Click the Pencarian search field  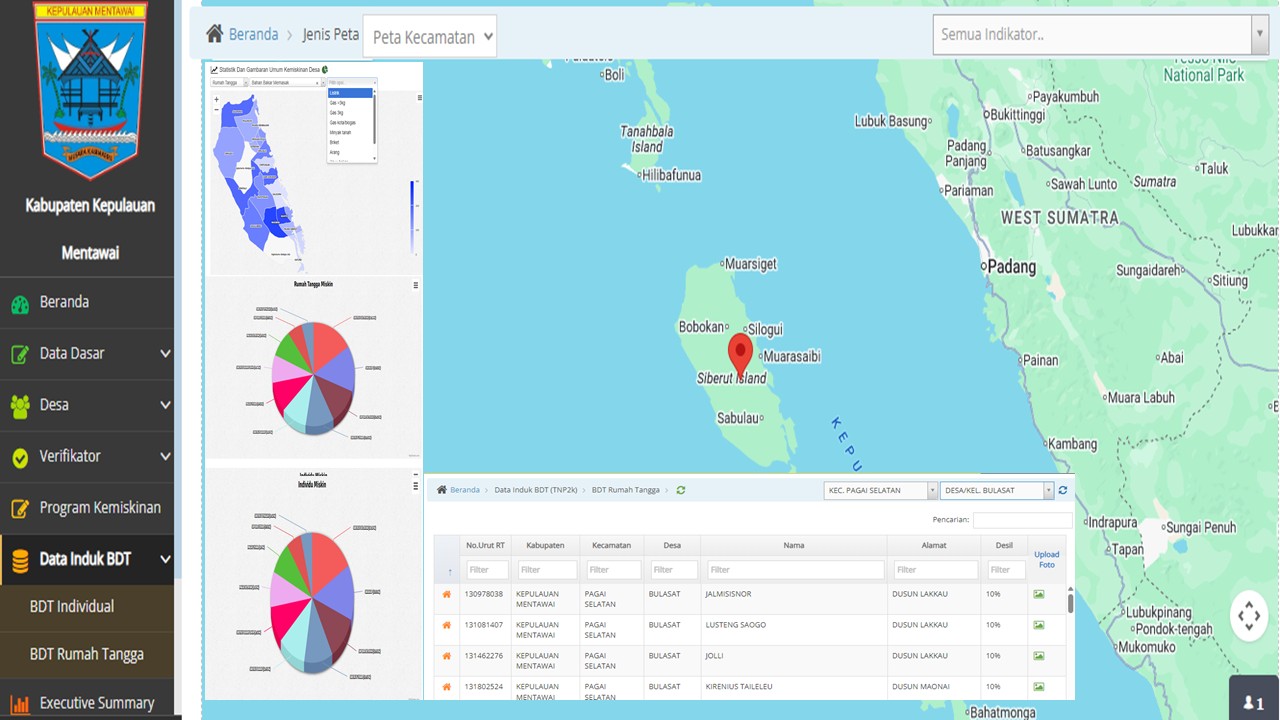tap(1022, 520)
